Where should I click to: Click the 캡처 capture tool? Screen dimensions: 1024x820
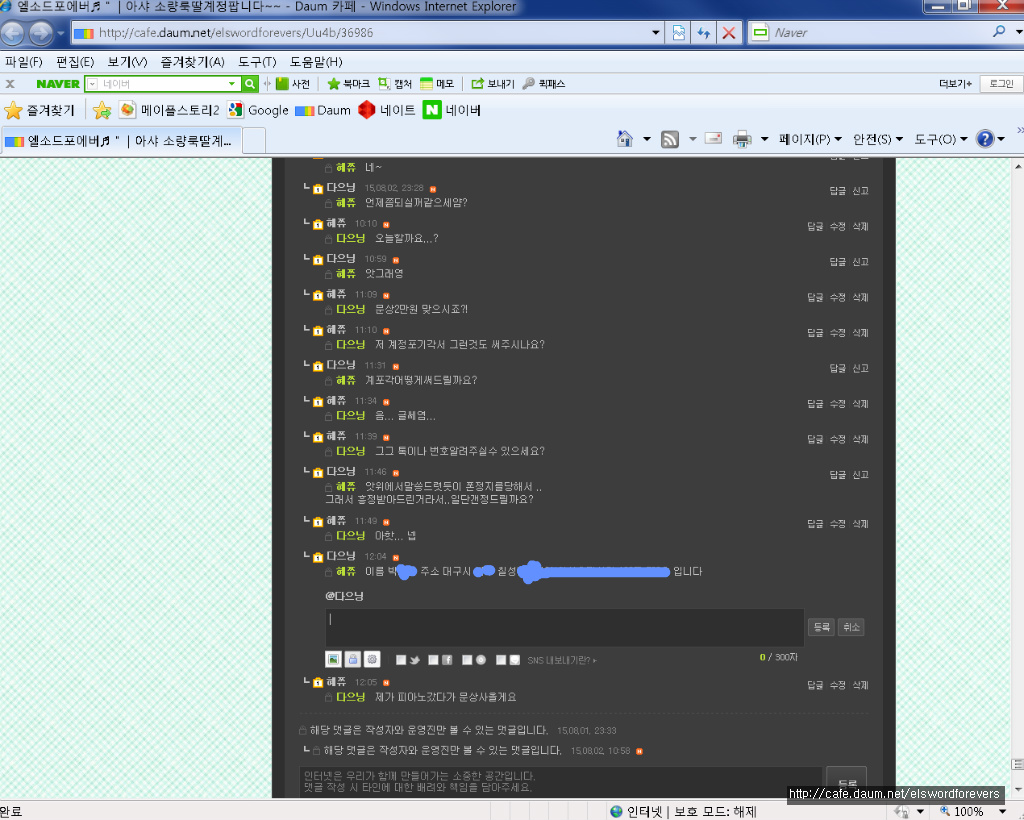(395, 84)
